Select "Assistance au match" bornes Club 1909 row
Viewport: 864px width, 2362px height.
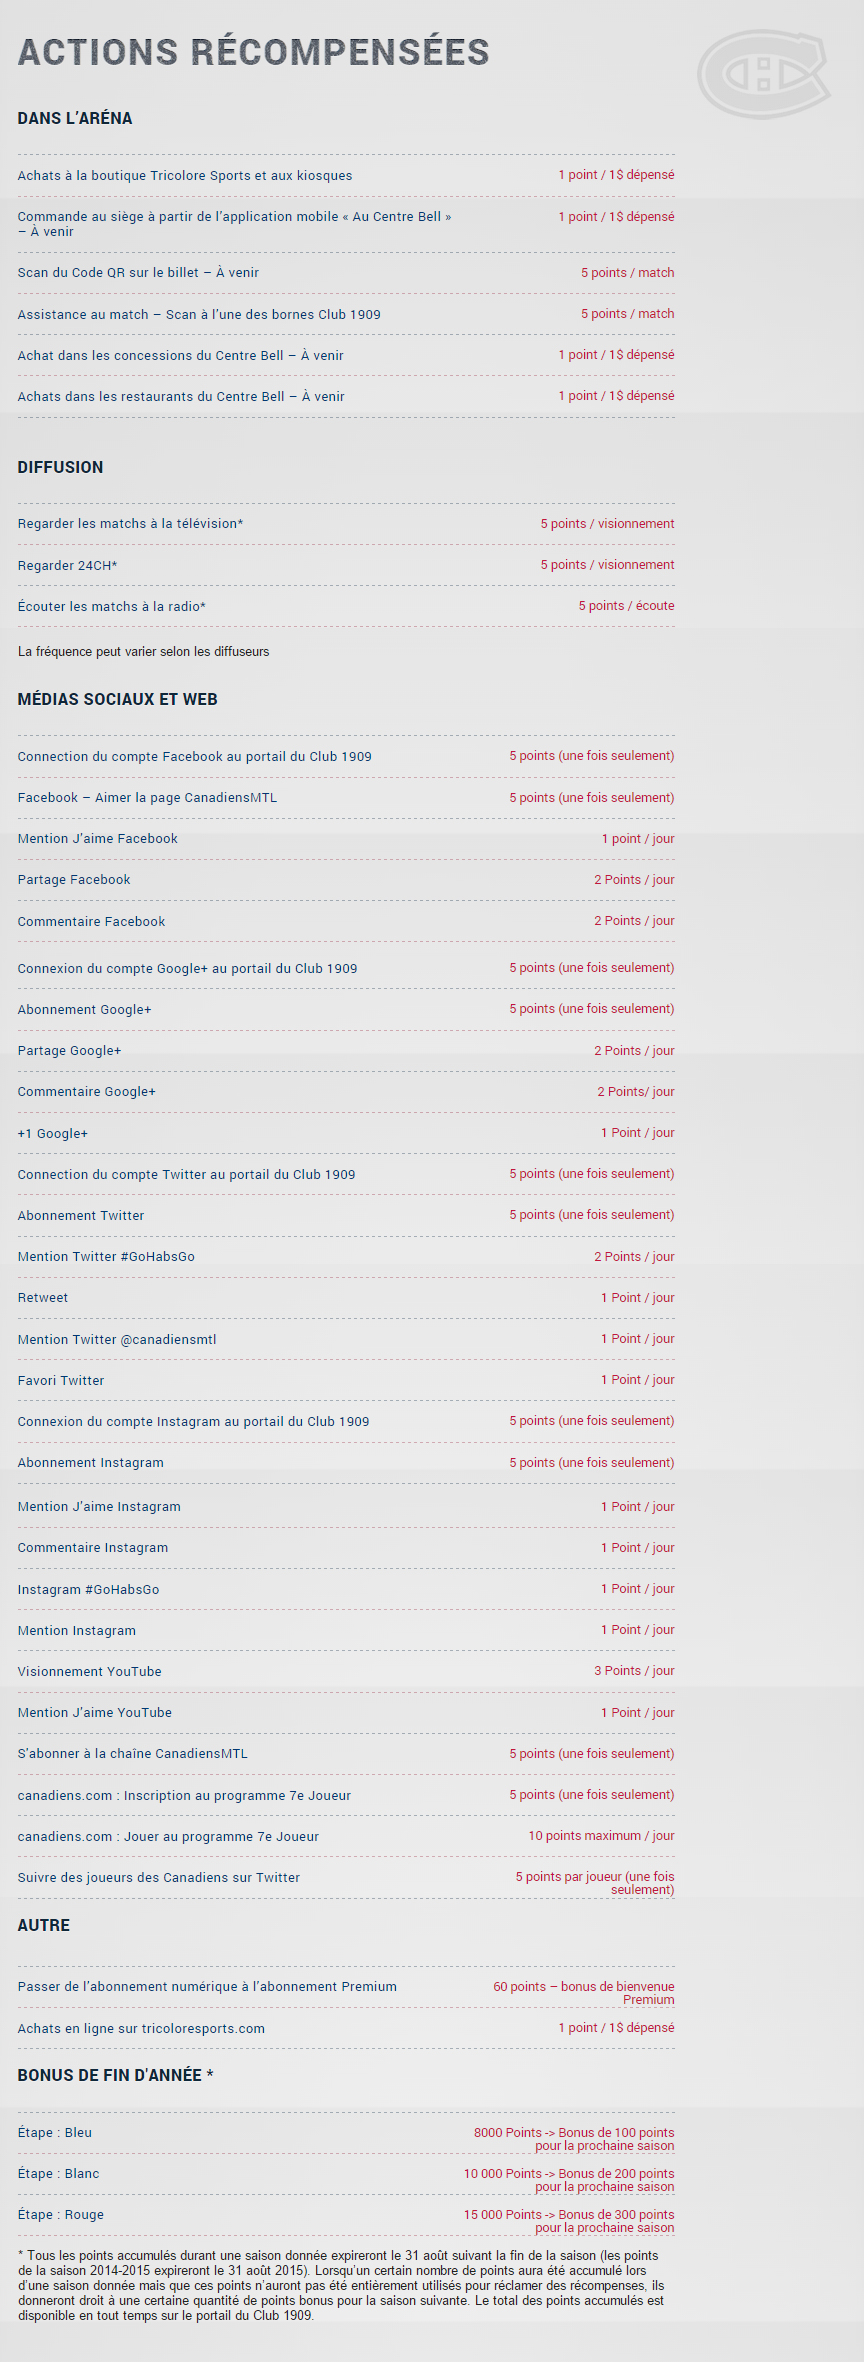coord(199,315)
